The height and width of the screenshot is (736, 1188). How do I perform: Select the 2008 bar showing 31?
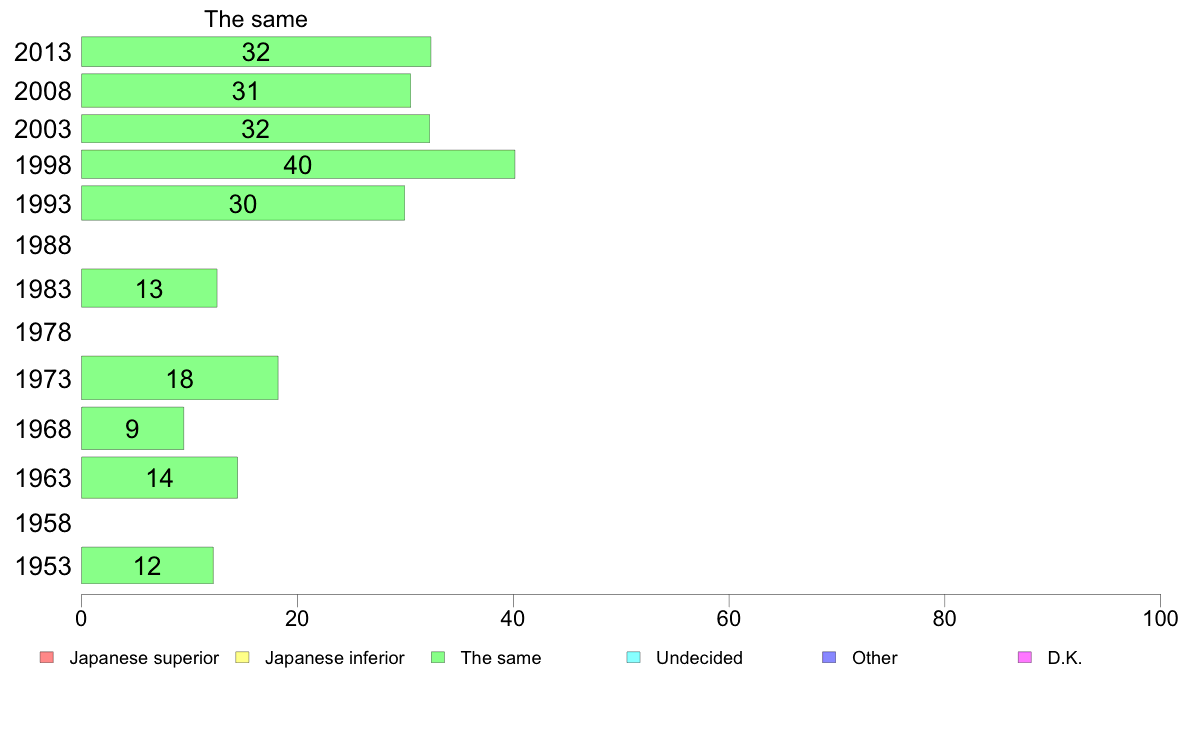pyautogui.click(x=245, y=91)
